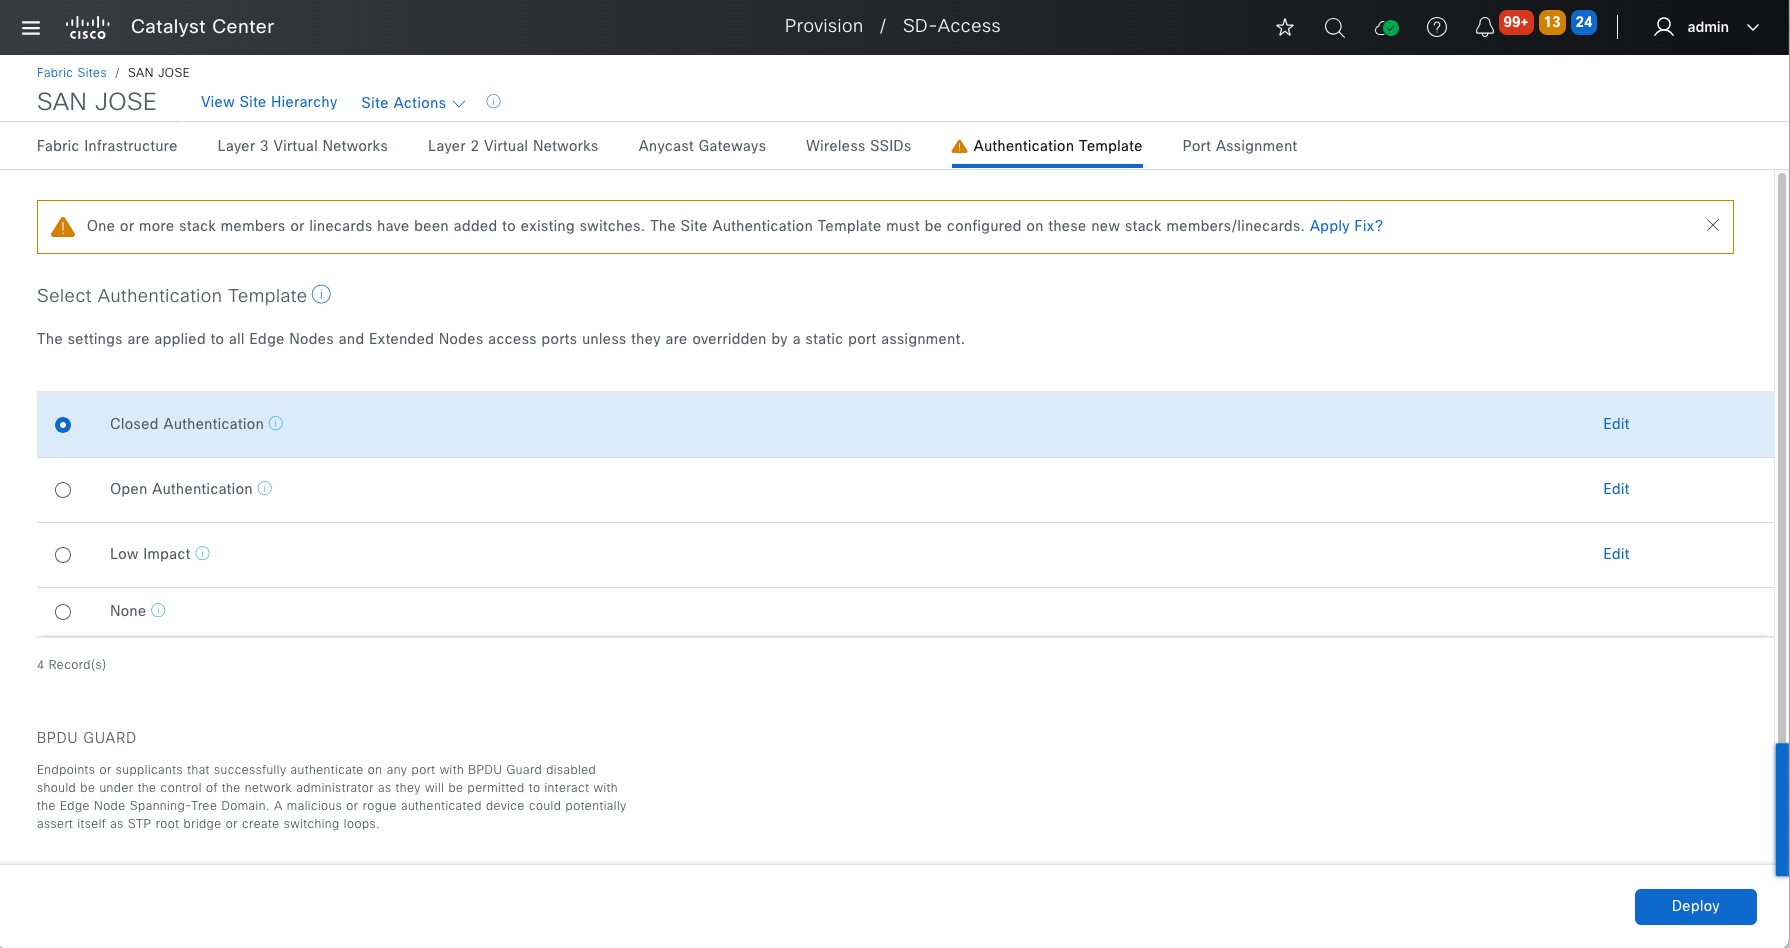Open the notifications bell icon

(1485, 28)
